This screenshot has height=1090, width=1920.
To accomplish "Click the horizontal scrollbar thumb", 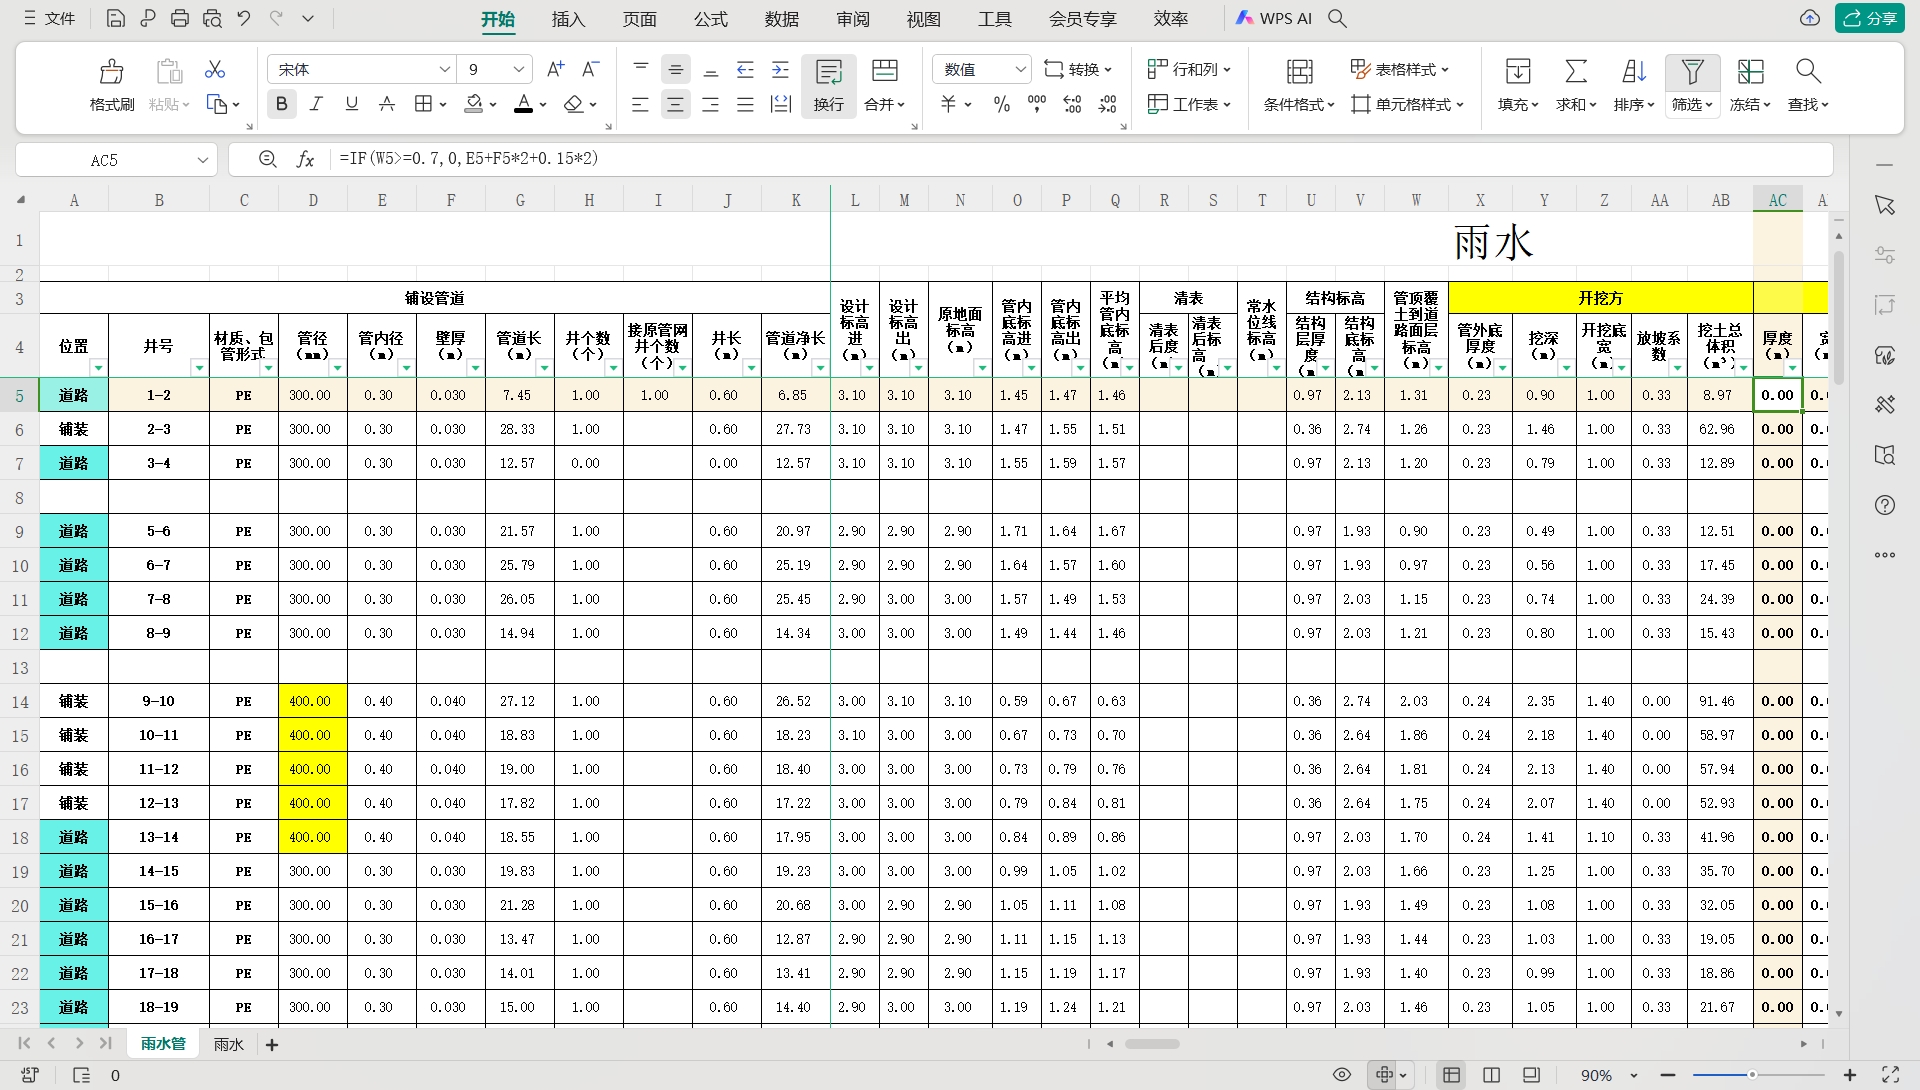I will 1152,1044.
